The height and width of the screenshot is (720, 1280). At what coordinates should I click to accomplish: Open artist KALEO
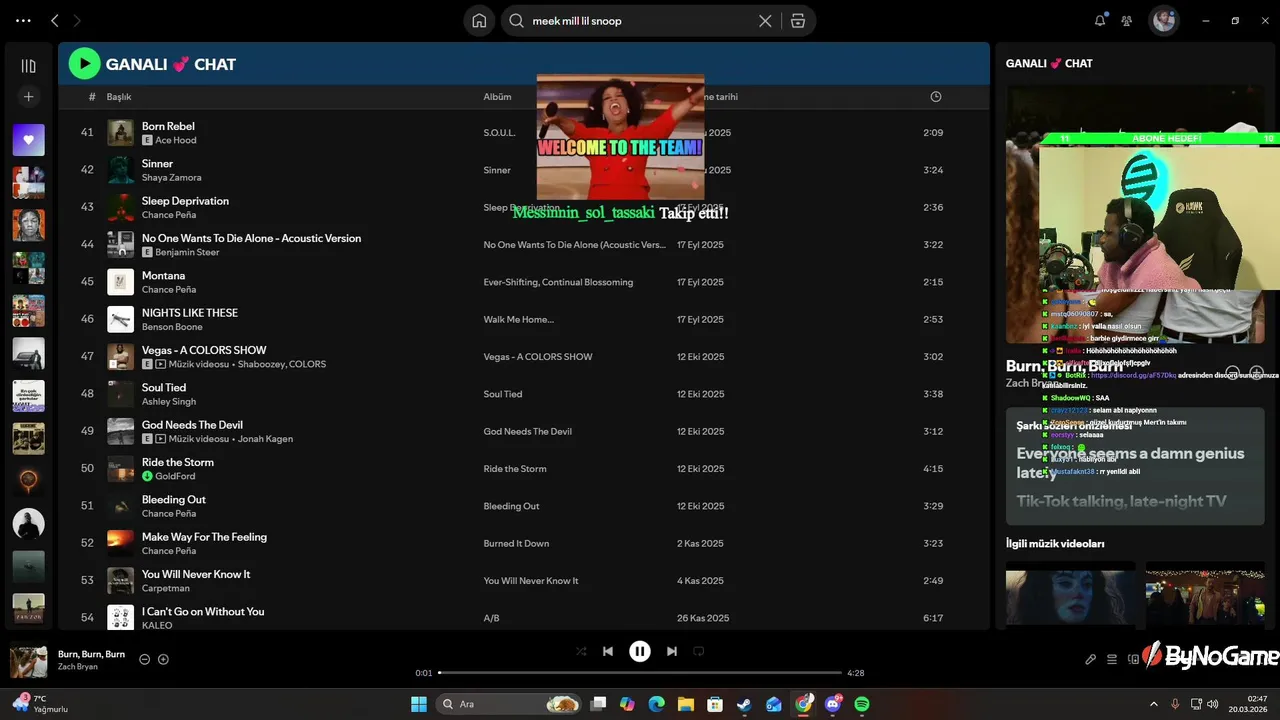[x=157, y=625]
